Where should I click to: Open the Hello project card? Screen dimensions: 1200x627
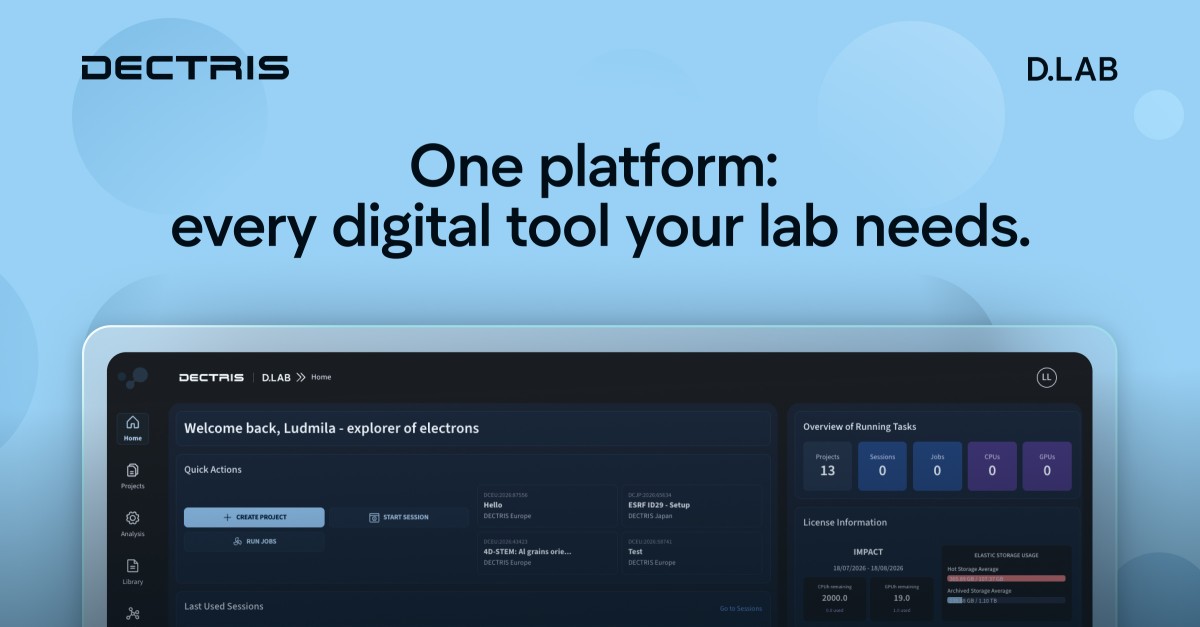(x=547, y=505)
